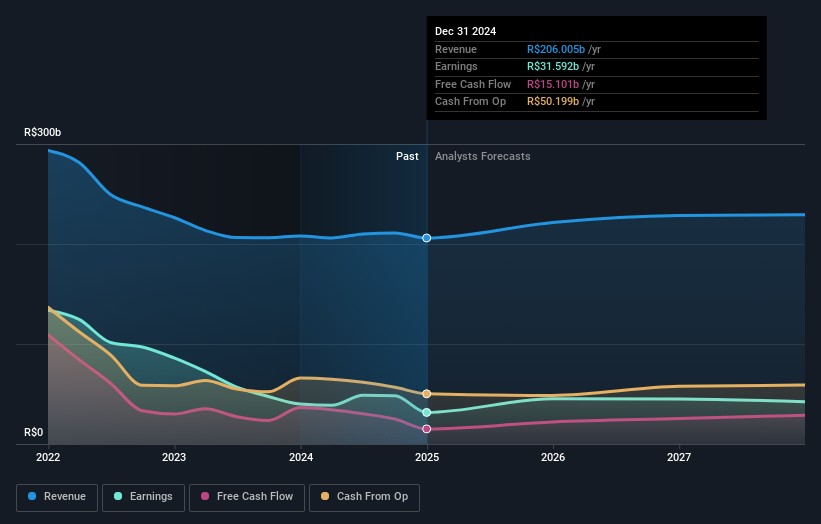This screenshot has height=524, width=821.
Task: Click the R$0 y-axis label
Action: [x=34, y=433]
